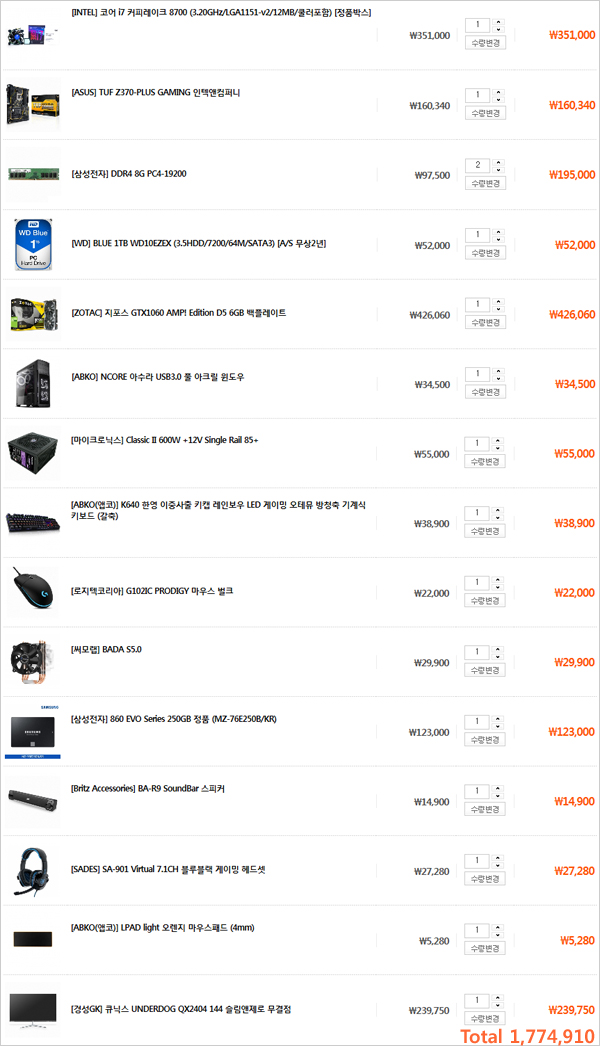Open the ABKO LPAD light mousepad link
Image resolution: width=600 pixels, height=1046 pixels.
click(162, 927)
